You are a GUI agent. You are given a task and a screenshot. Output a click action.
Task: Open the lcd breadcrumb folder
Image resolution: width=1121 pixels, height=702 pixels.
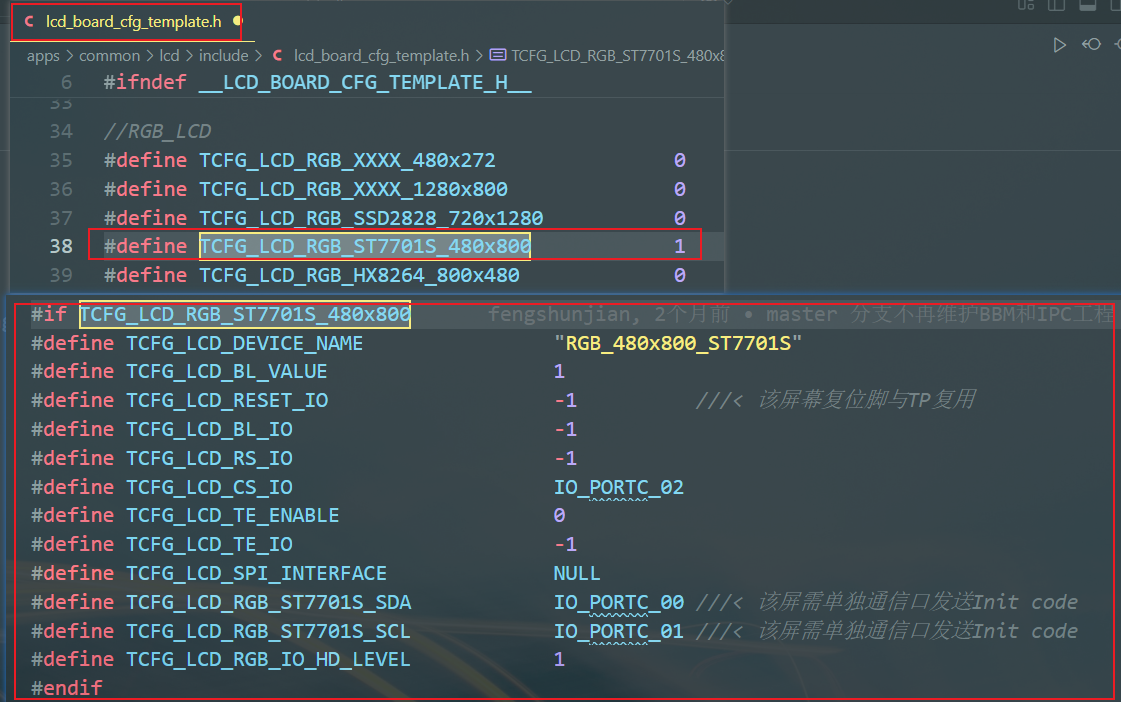coord(169,56)
